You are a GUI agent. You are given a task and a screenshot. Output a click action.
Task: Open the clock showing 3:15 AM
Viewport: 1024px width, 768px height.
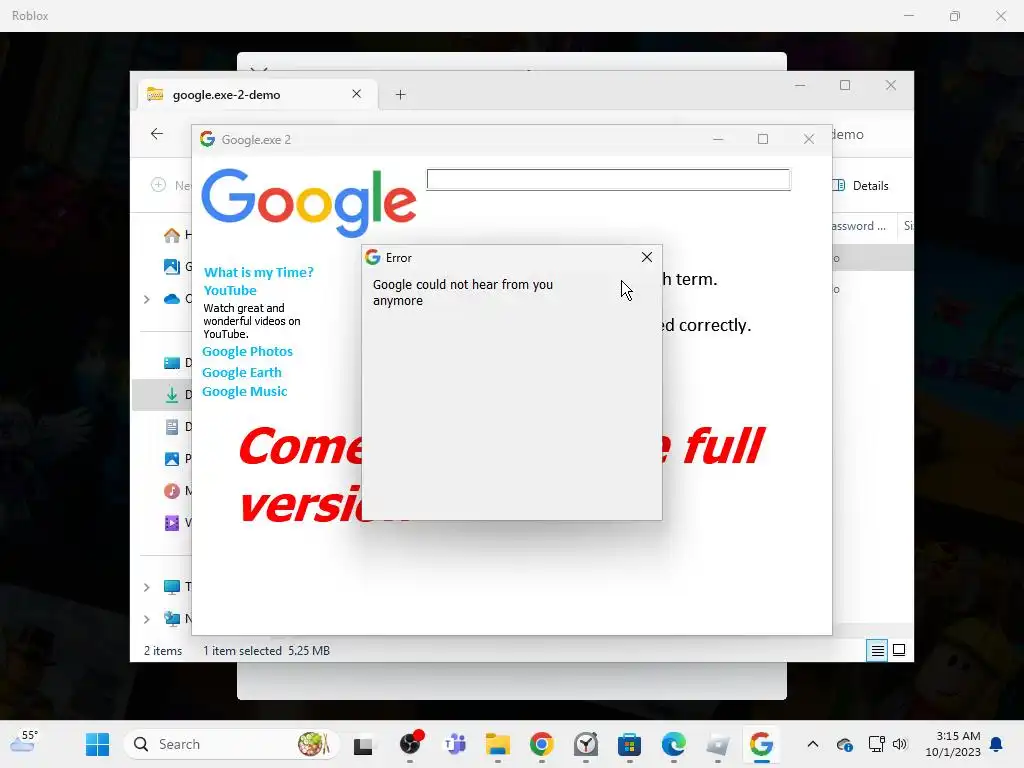click(953, 744)
